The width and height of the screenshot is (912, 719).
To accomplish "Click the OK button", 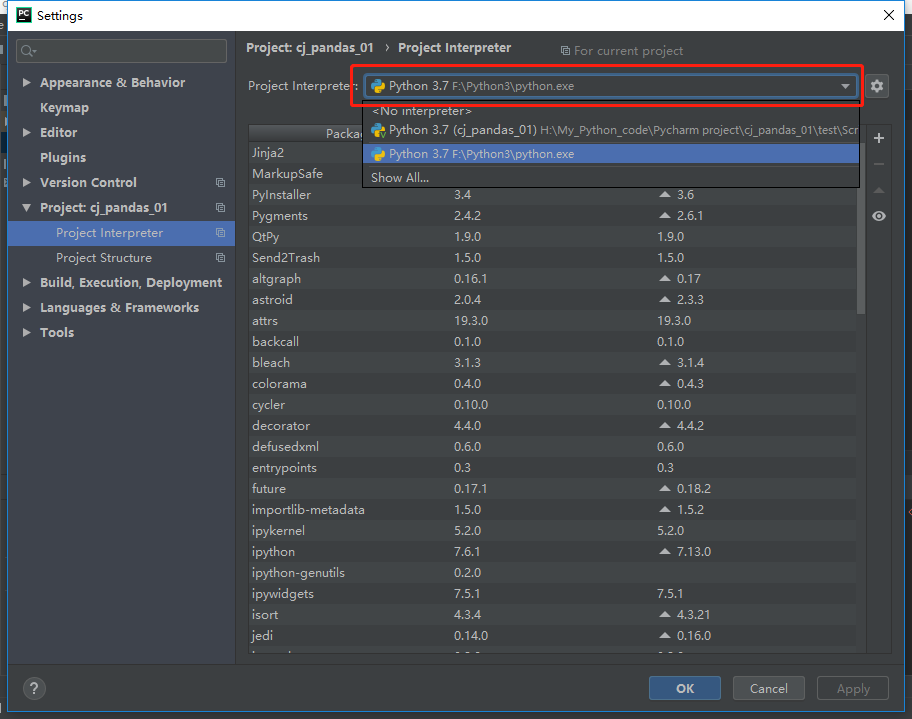I will [684, 688].
